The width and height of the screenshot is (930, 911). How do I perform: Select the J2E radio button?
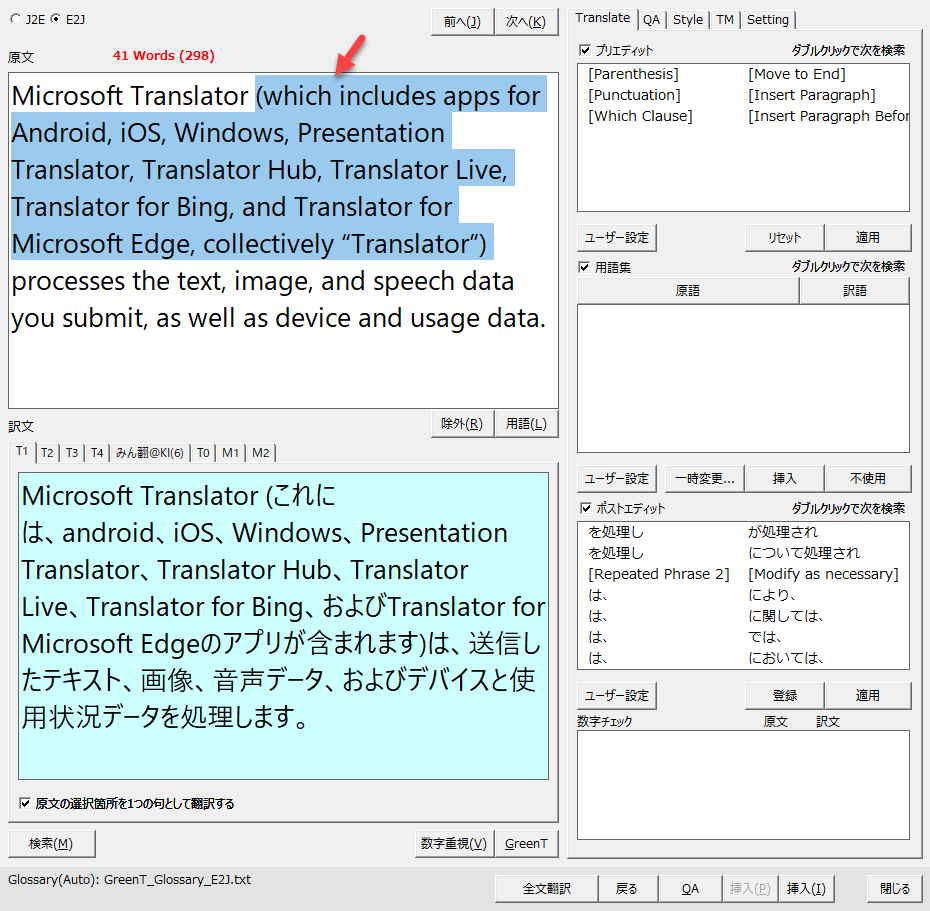(14, 19)
